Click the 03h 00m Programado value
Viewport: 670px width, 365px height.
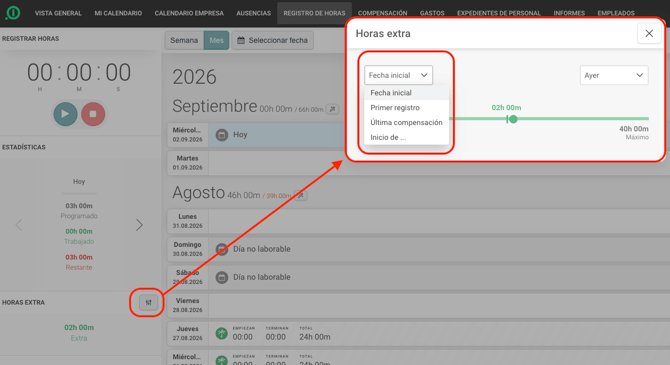pos(79,206)
